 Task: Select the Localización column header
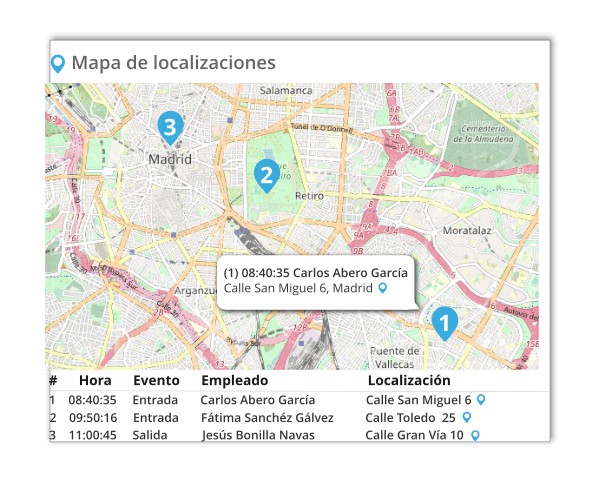click(409, 381)
